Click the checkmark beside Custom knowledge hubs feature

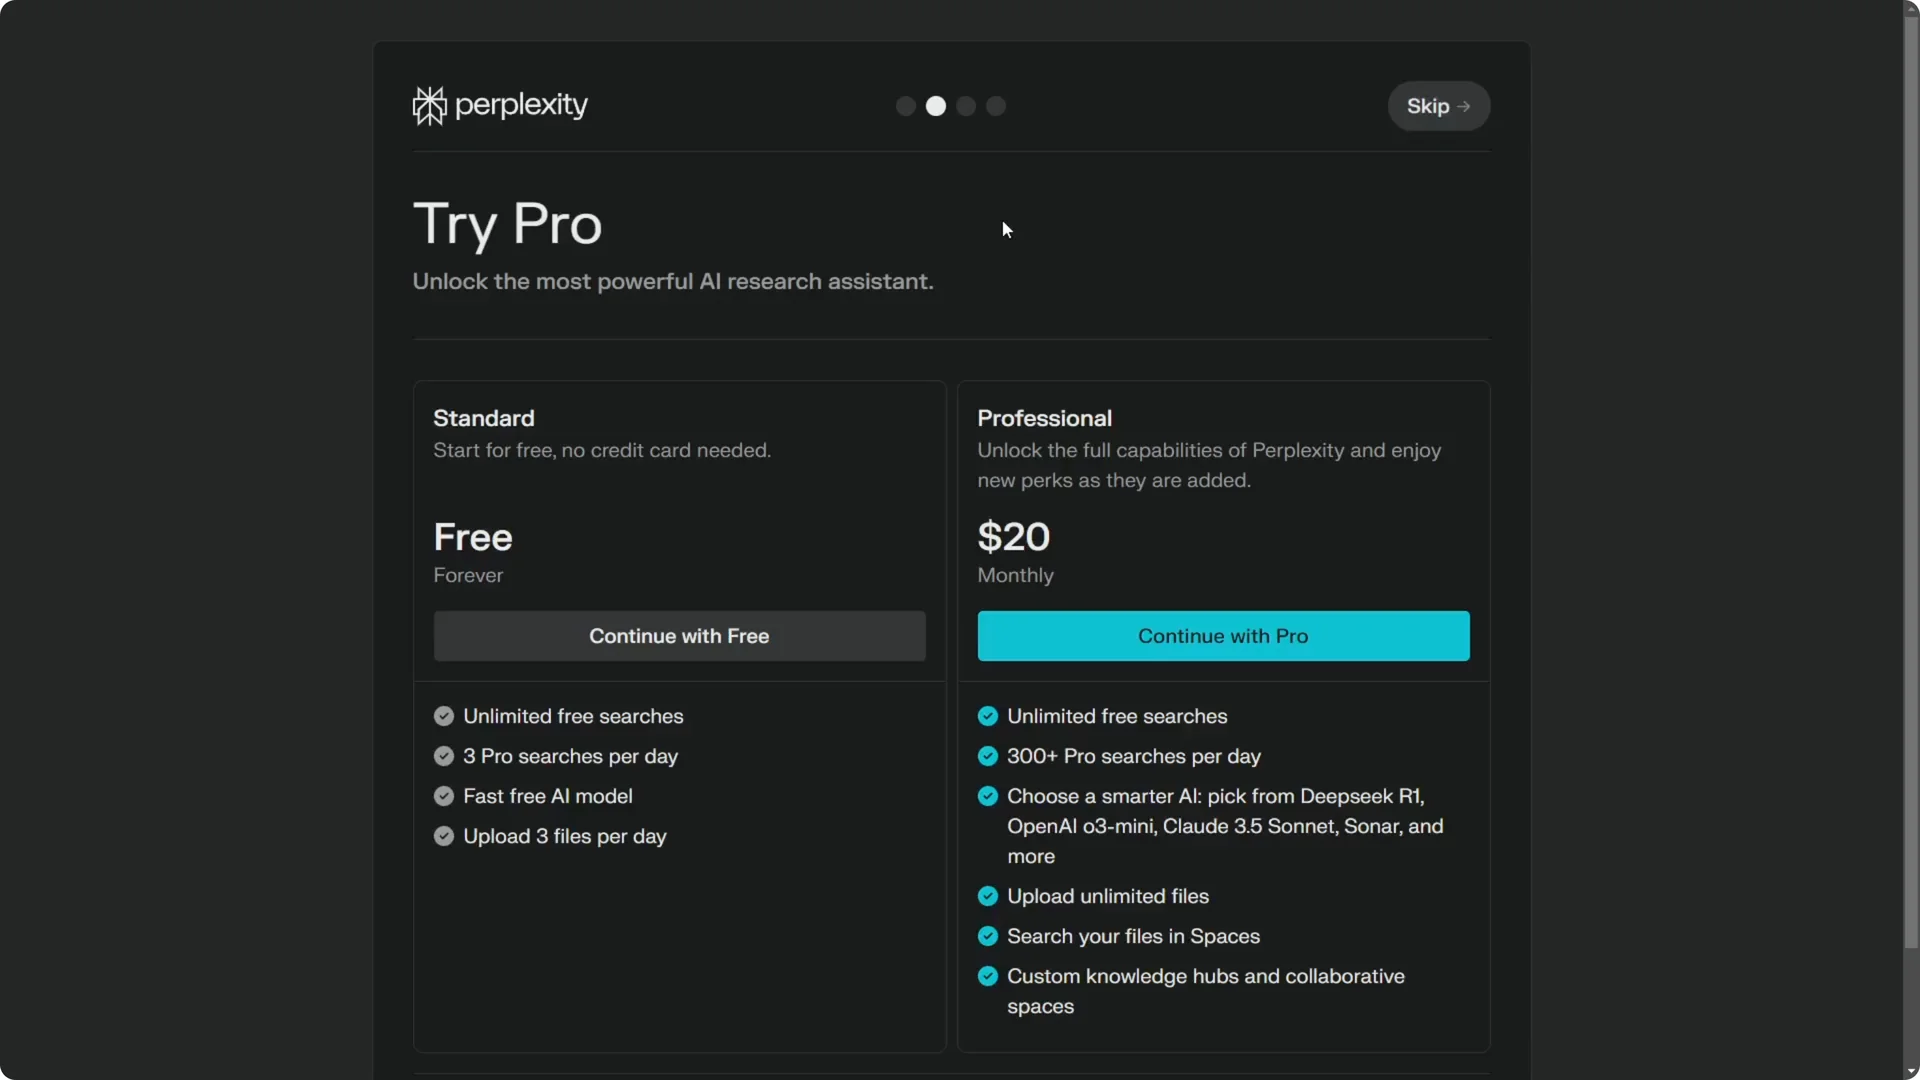[x=989, y=976]
